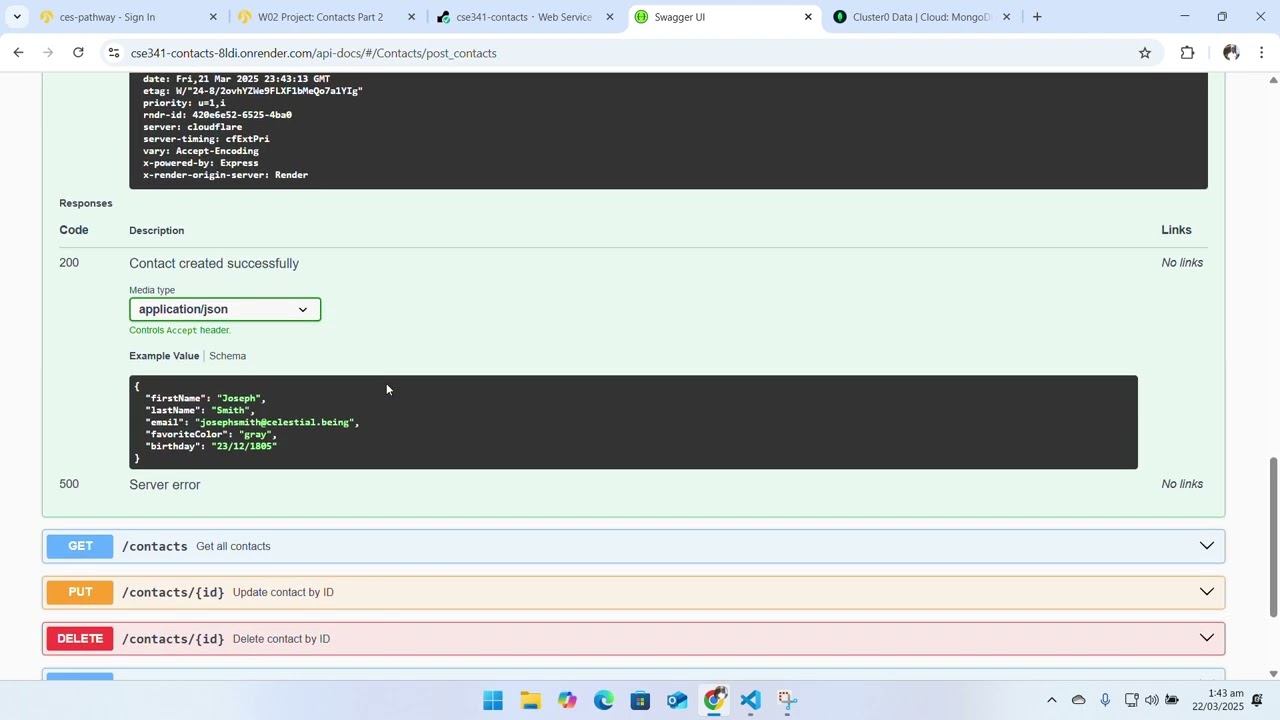Click the scrollbar up arrow
1280x720 pixels.
[1273, 79]
